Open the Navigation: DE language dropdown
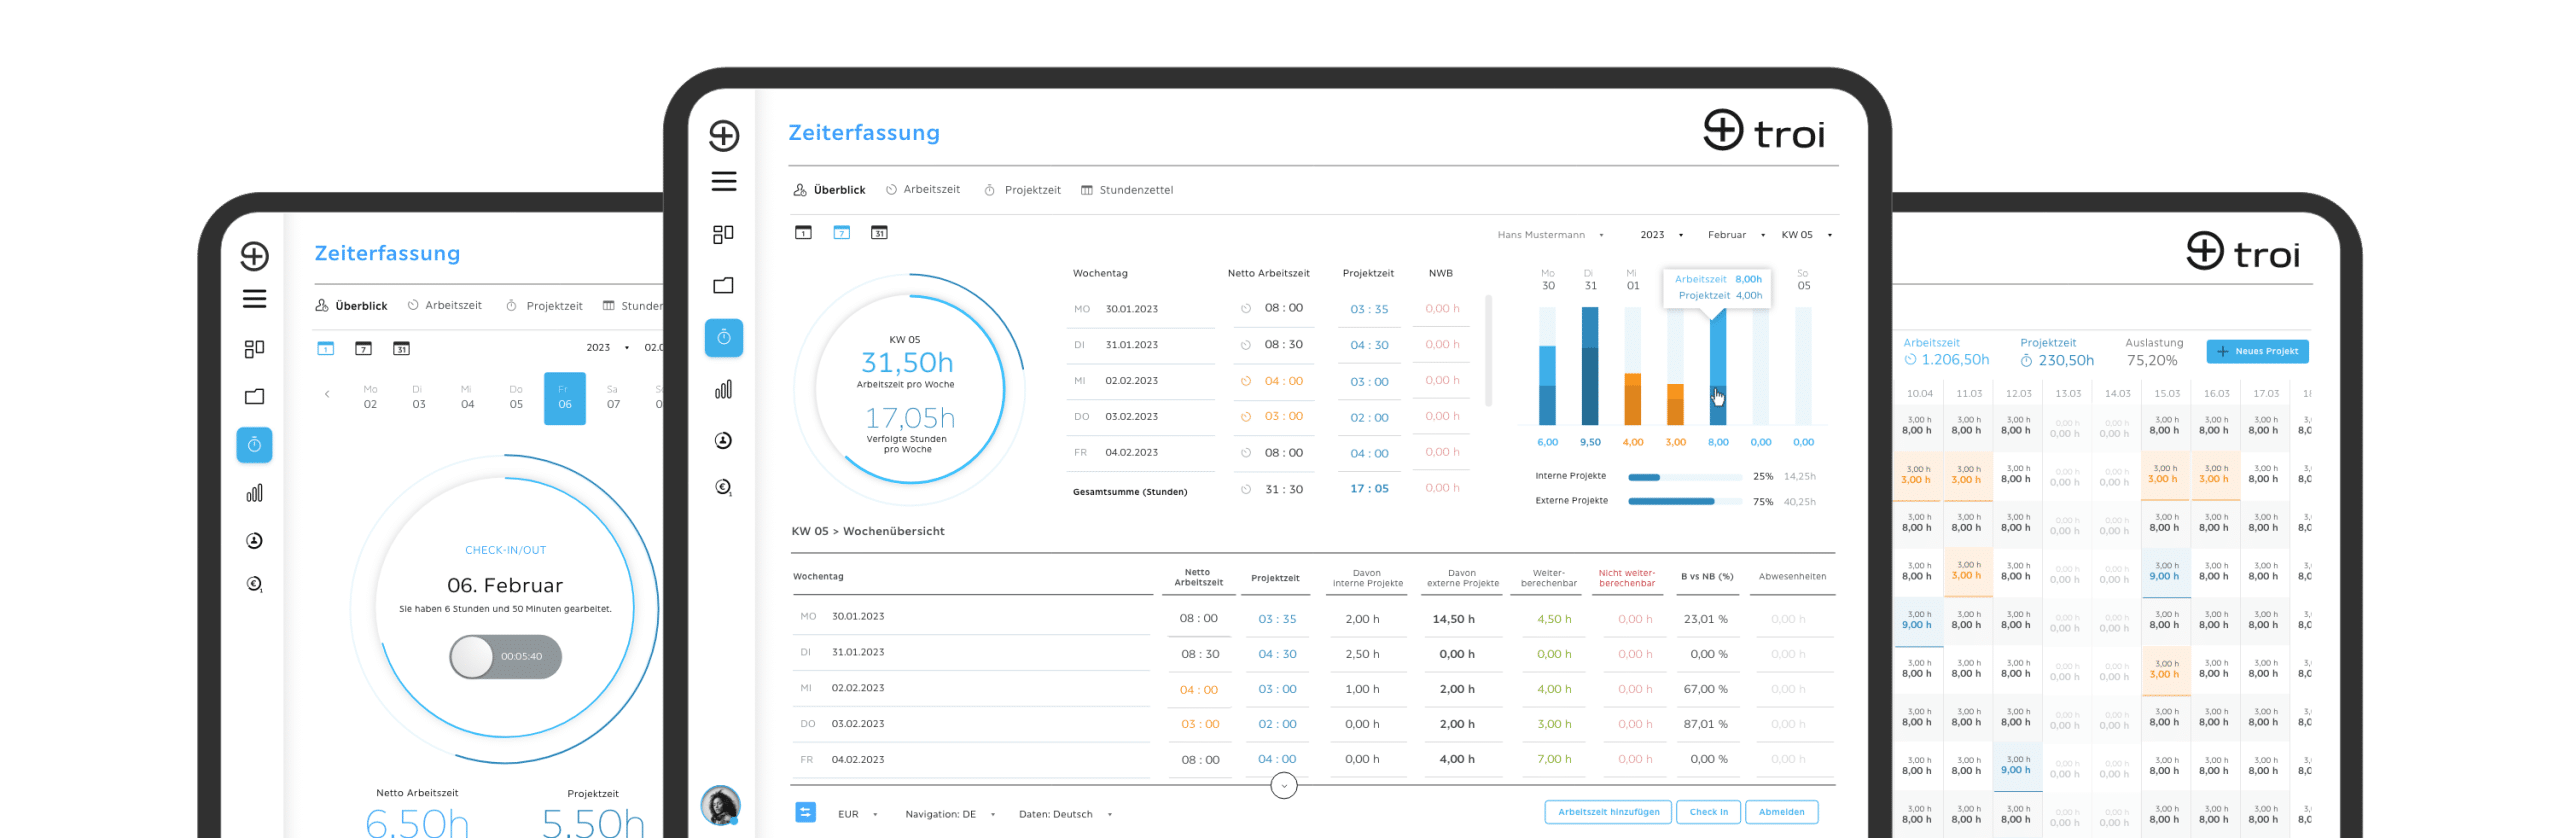2560x838 pixels. pyautogui.click(x=950, y=814)
